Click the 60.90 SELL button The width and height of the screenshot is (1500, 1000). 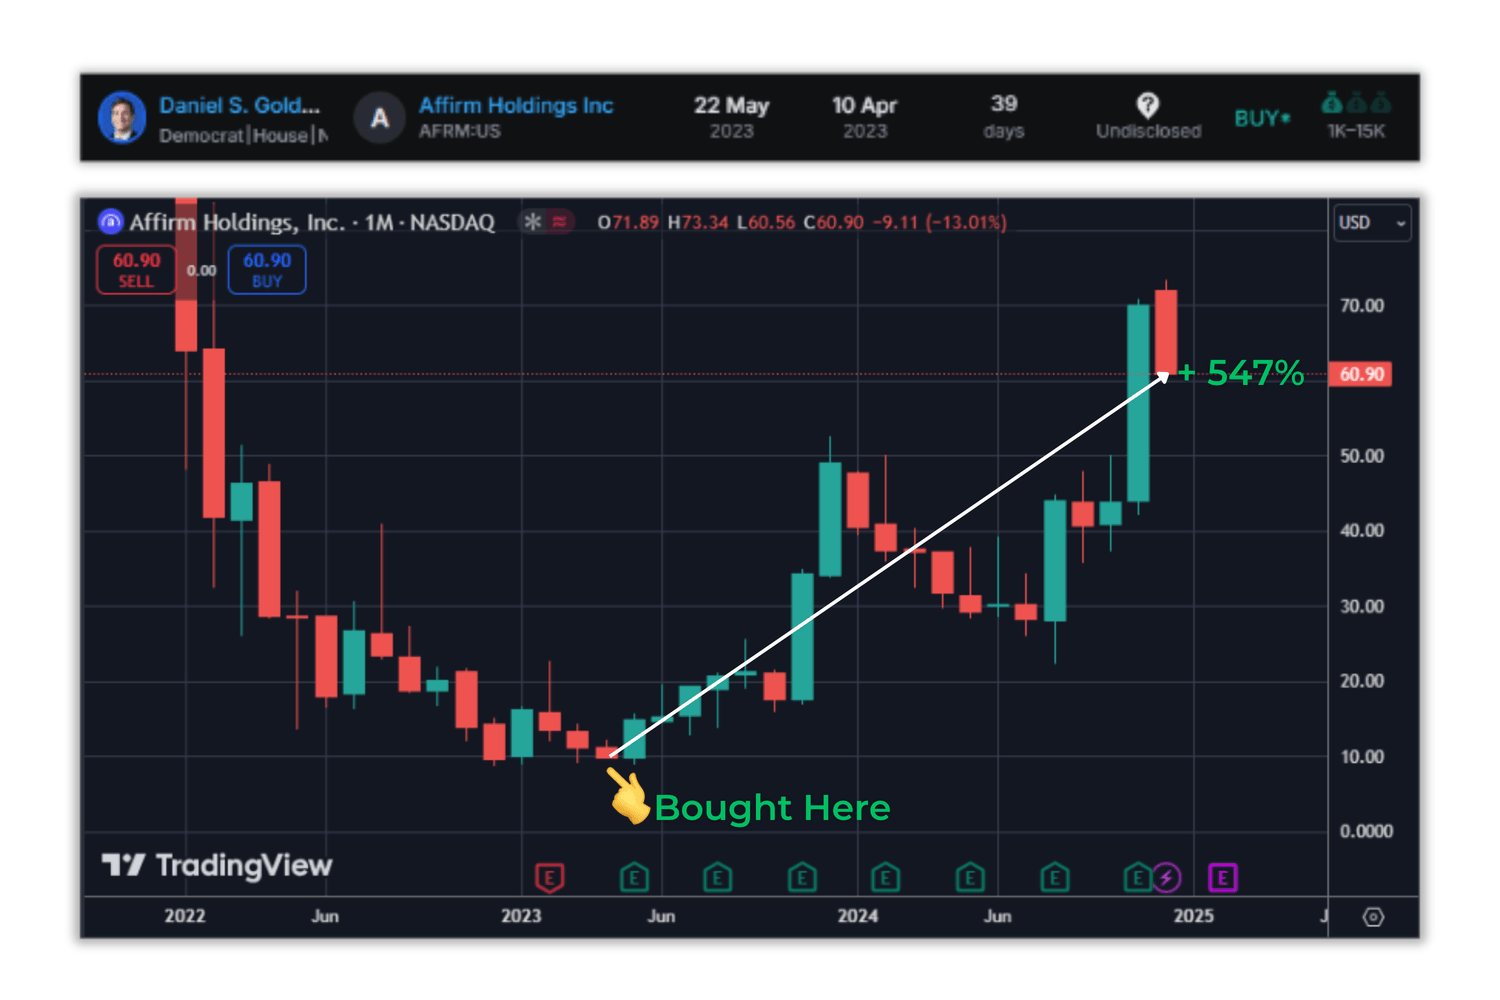point(136,270)
